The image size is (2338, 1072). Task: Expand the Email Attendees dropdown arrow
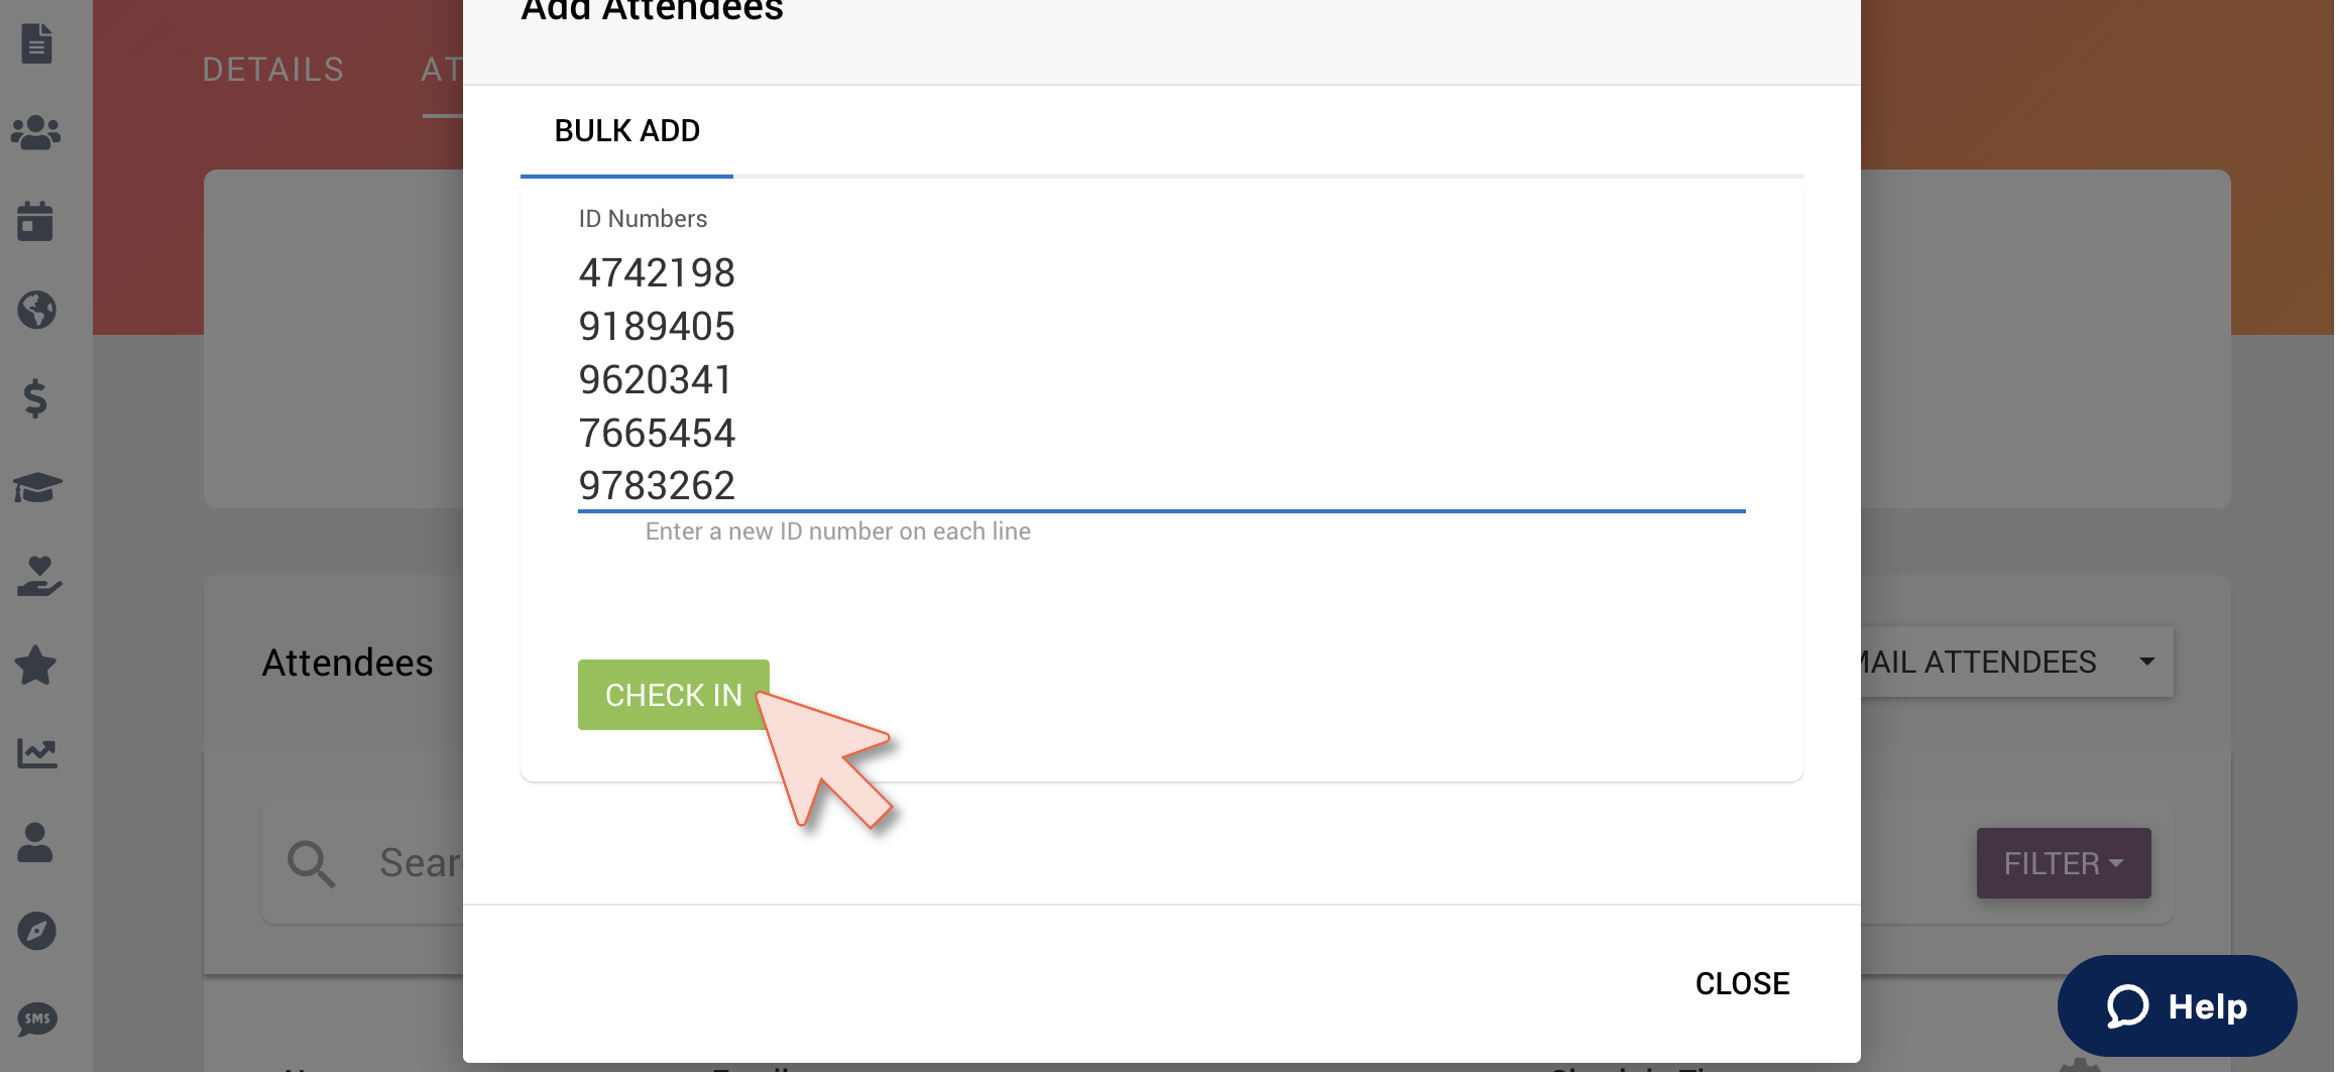2147,662
